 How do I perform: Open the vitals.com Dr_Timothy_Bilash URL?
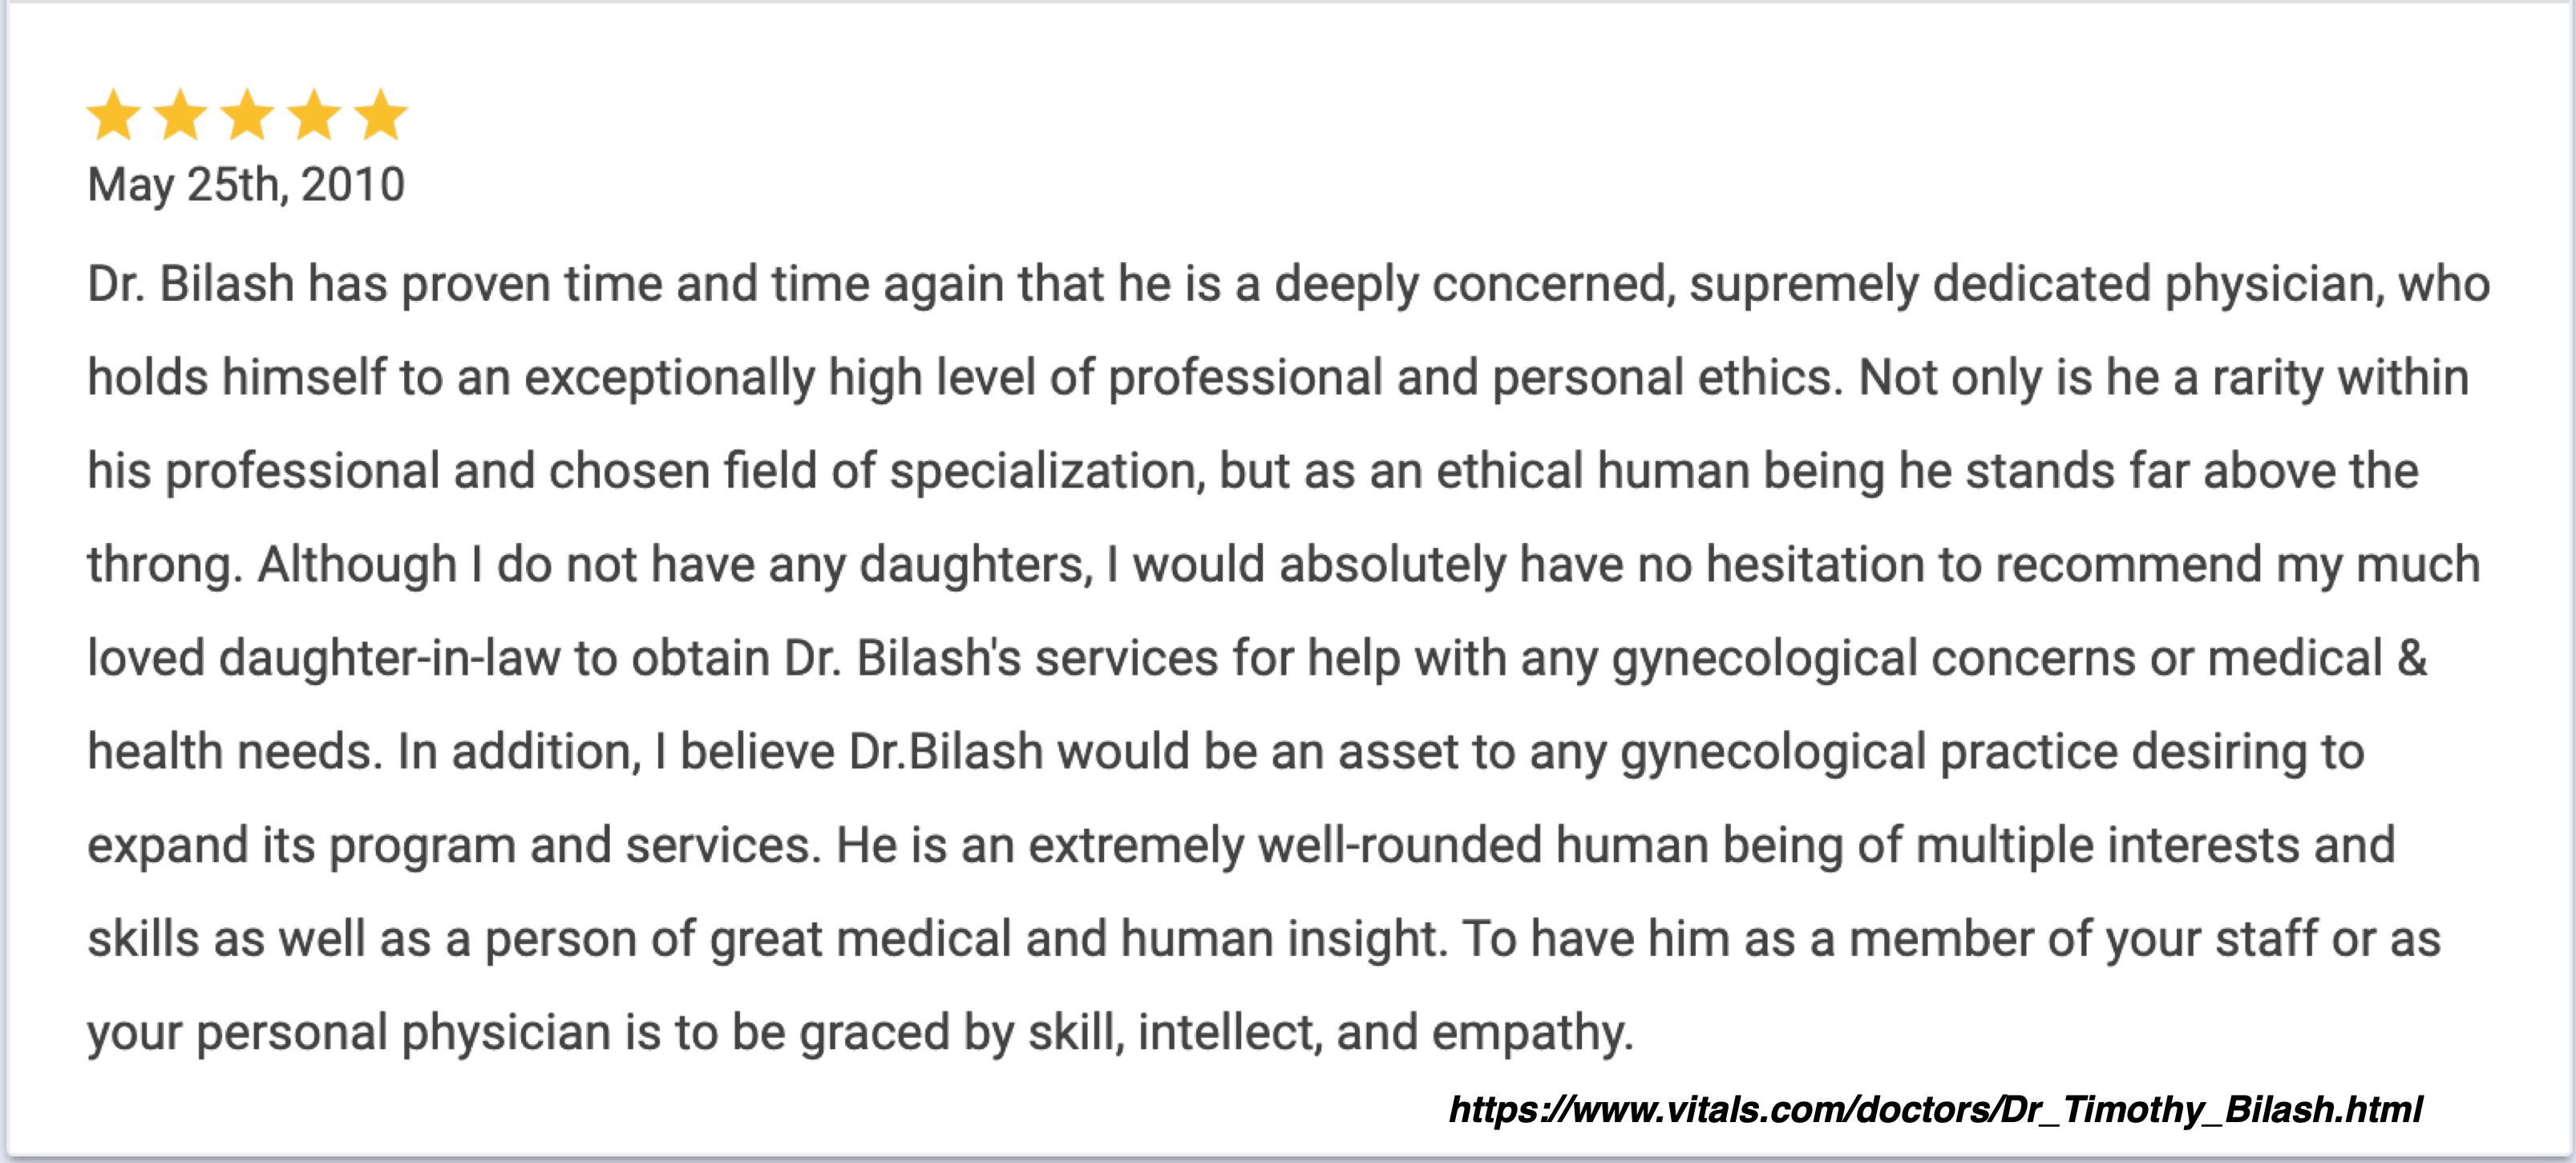coord(1935,1109)
